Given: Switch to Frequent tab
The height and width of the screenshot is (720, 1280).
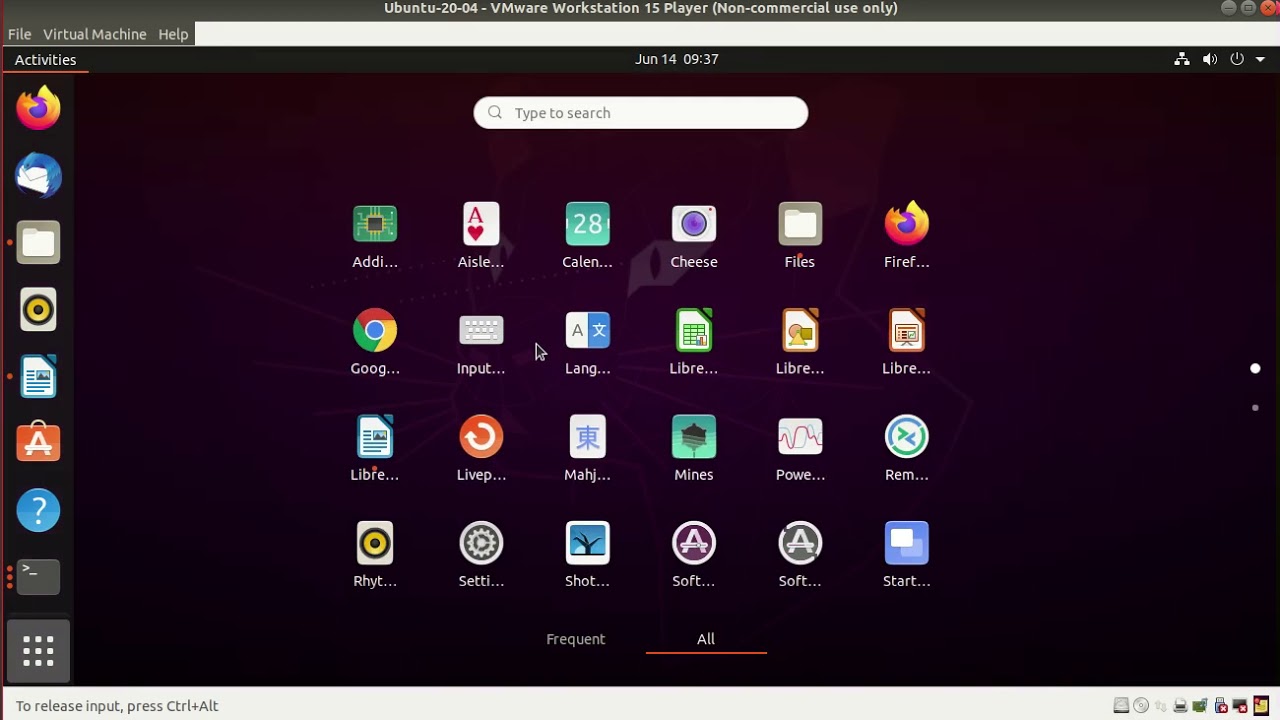Looking at the screenshot, I should coord(575,639).
